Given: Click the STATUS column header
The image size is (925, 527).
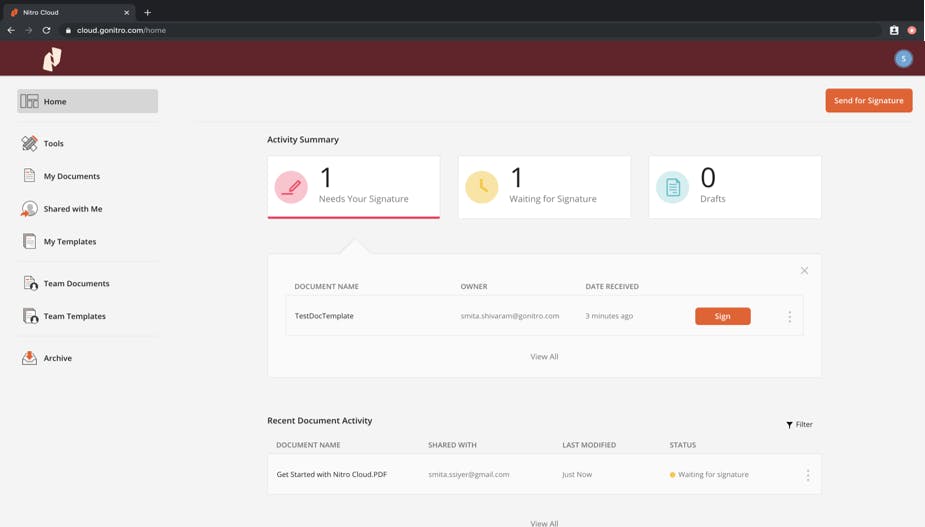Looking at the screenshot, I should tap(683, 445).
